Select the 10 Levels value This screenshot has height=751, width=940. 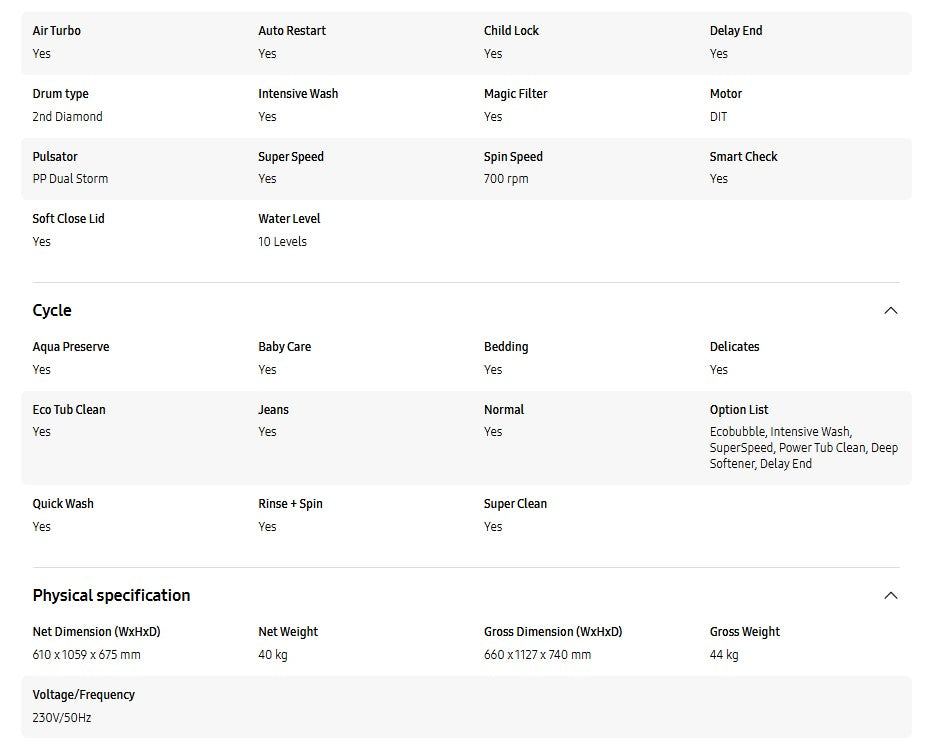click(282, 242)
